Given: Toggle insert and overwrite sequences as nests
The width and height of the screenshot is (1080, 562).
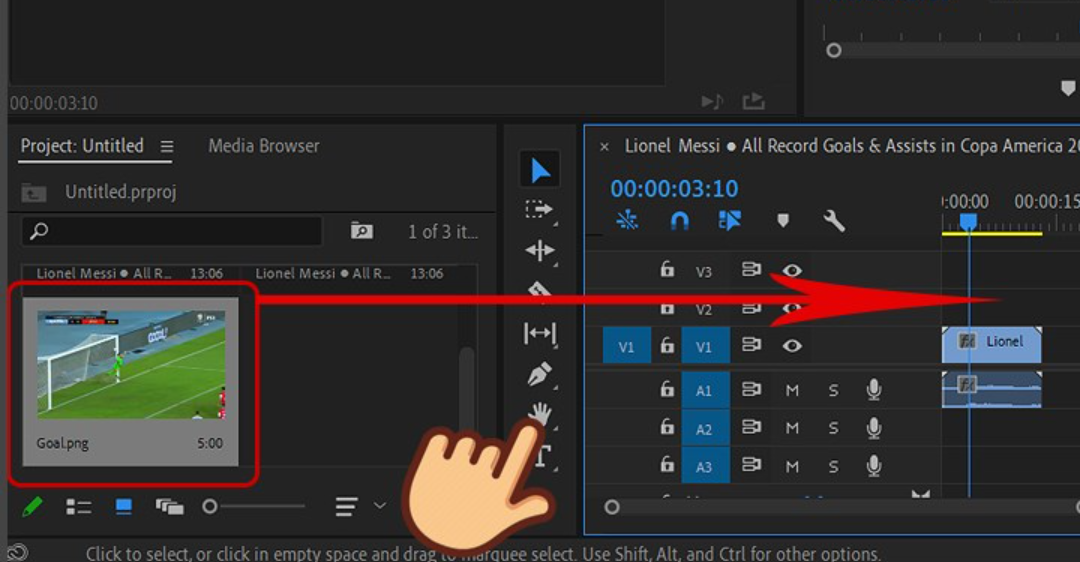Looking at the screenshot, I should coord(627,220).
